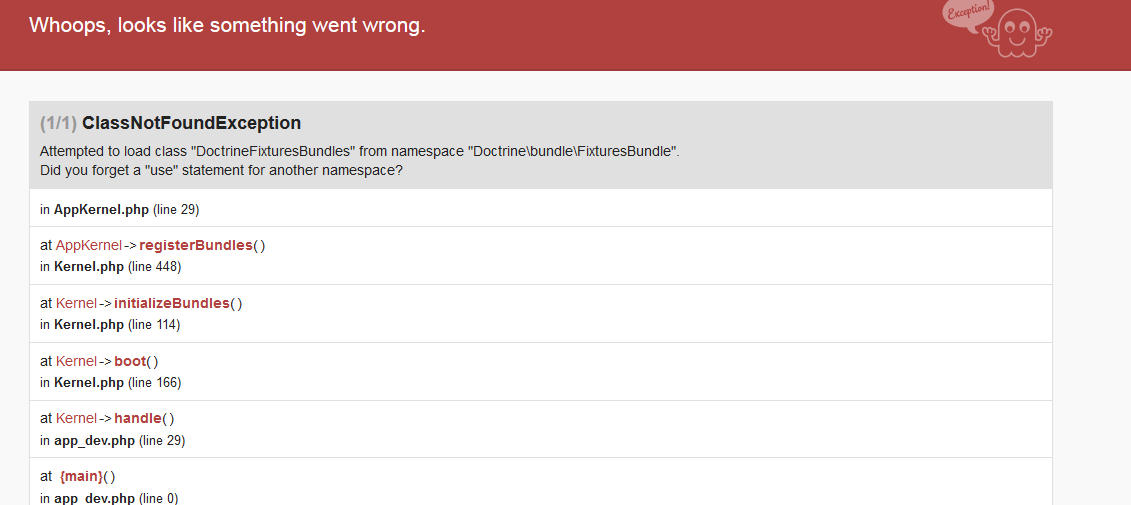Click the handle method link
The width and height of the screenshot is (1131, 505).
coord(138,418)
